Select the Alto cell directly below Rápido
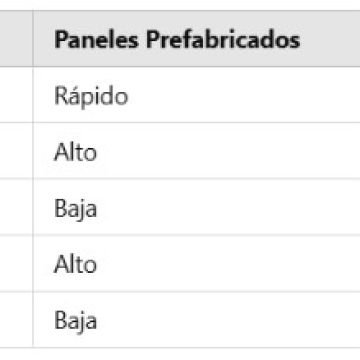This screenshot has height=360, width=360. tap(197, 151)
